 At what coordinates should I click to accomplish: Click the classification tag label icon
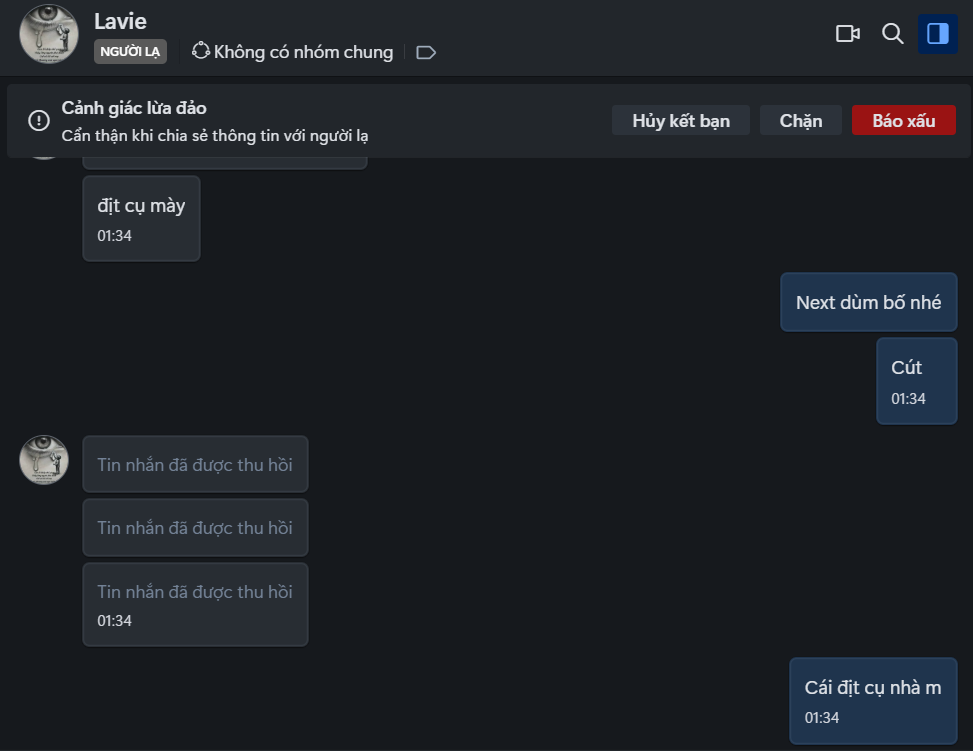click(425, 52)
